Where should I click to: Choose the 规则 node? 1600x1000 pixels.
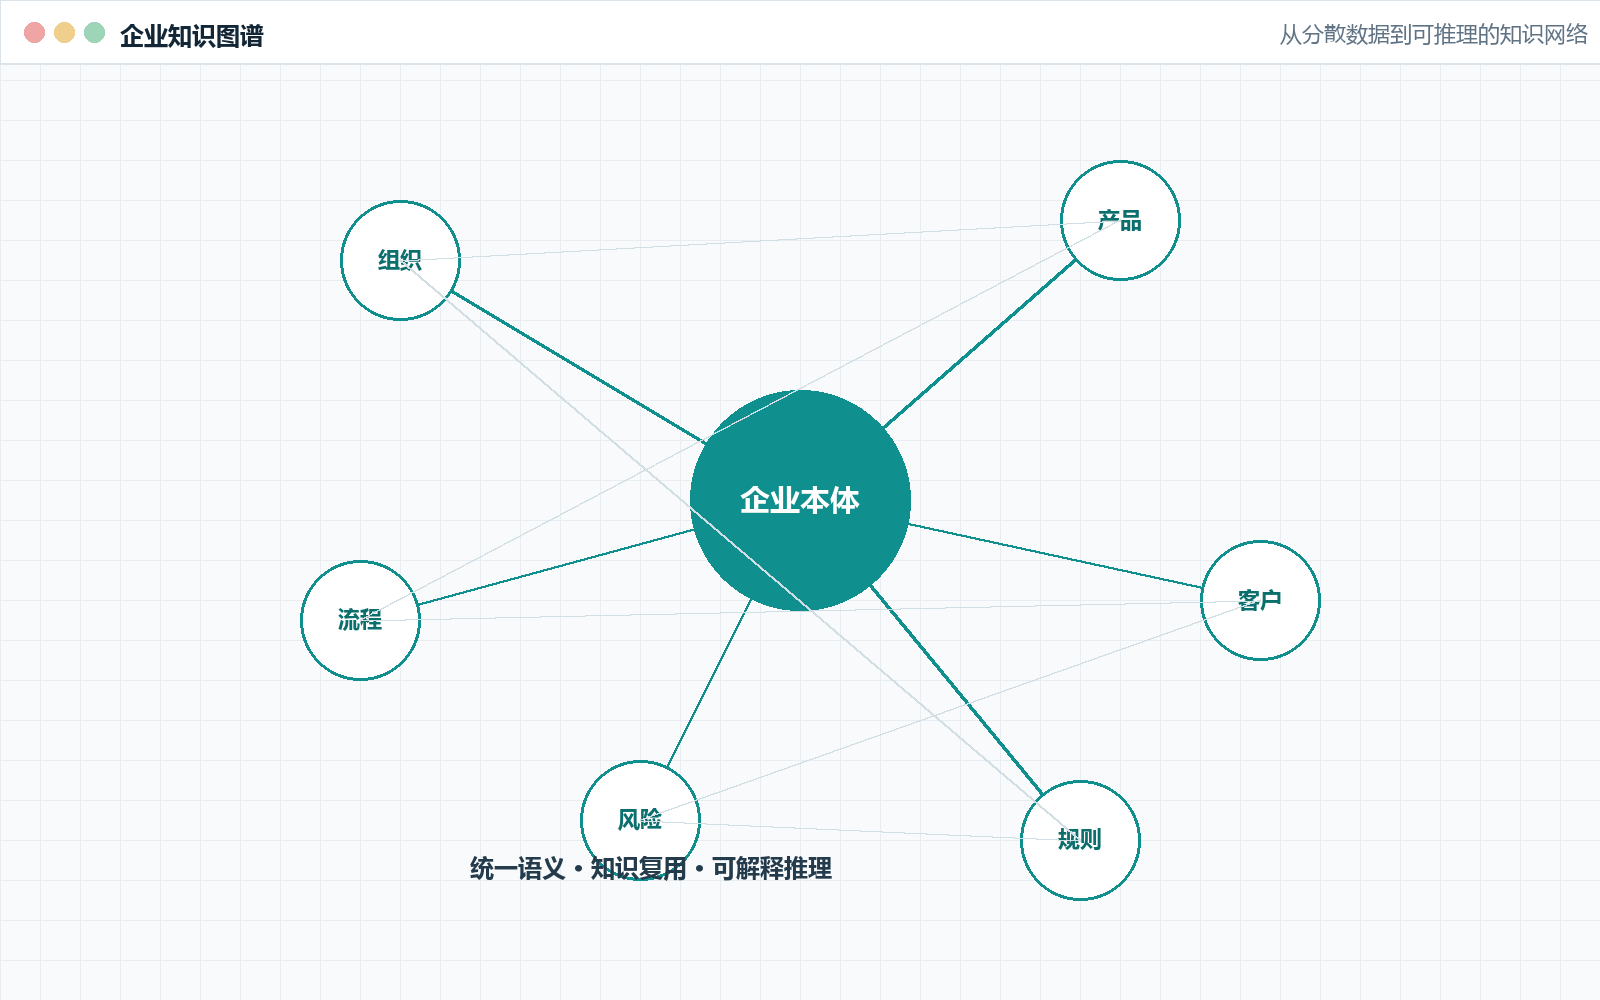click(x=1080, y=840)
